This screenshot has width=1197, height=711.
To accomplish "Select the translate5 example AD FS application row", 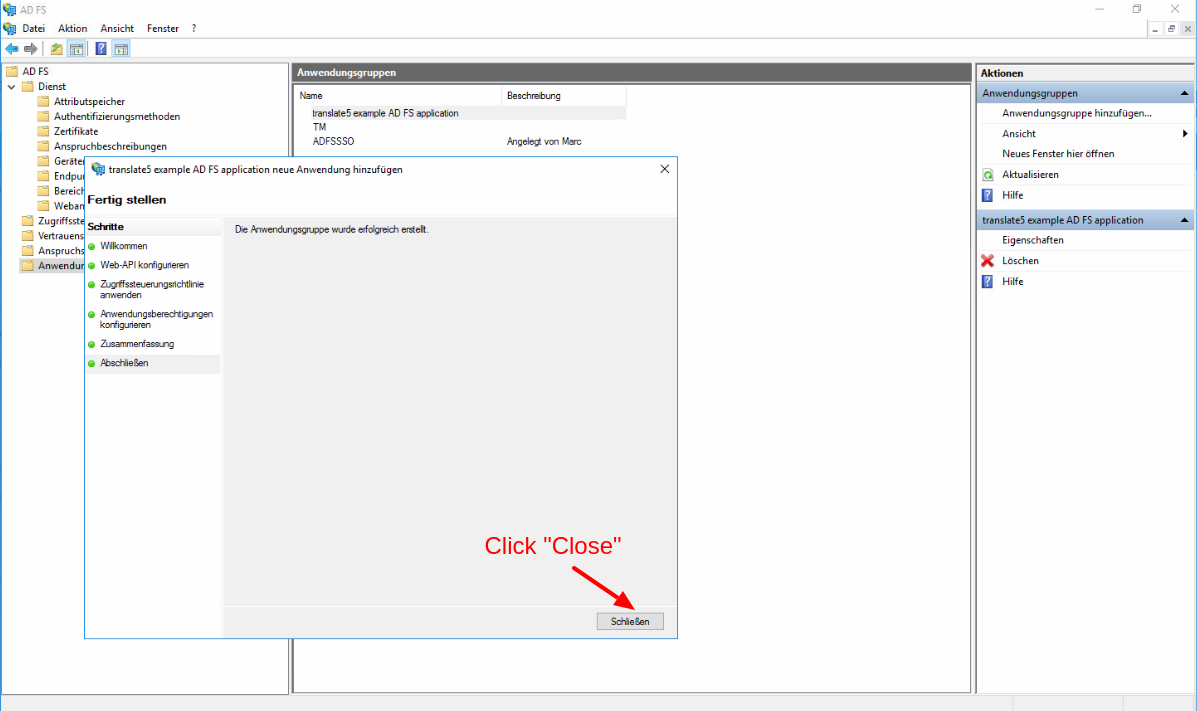I will pos(460,113).
